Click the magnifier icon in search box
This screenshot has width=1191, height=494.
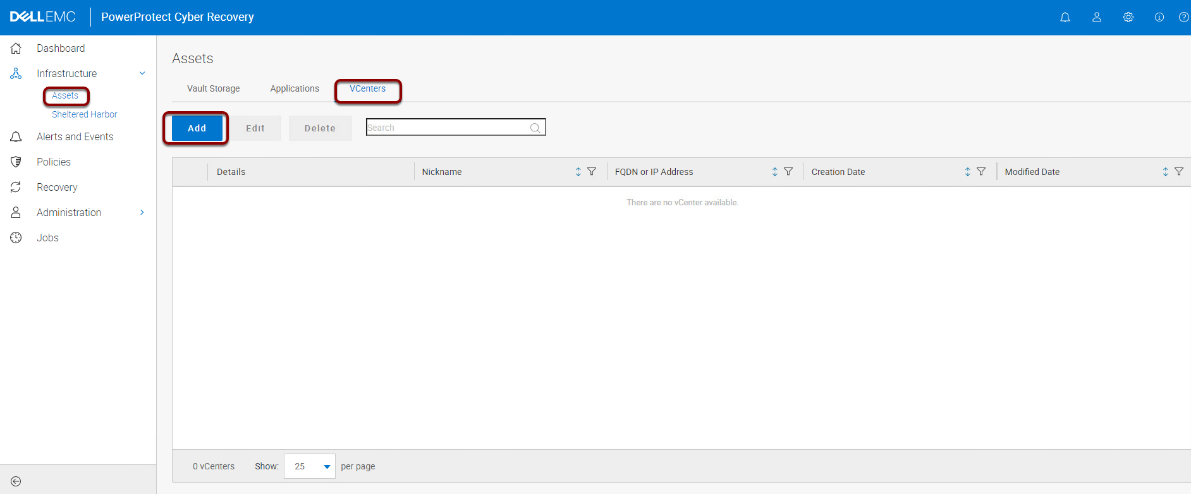point(535,128)
